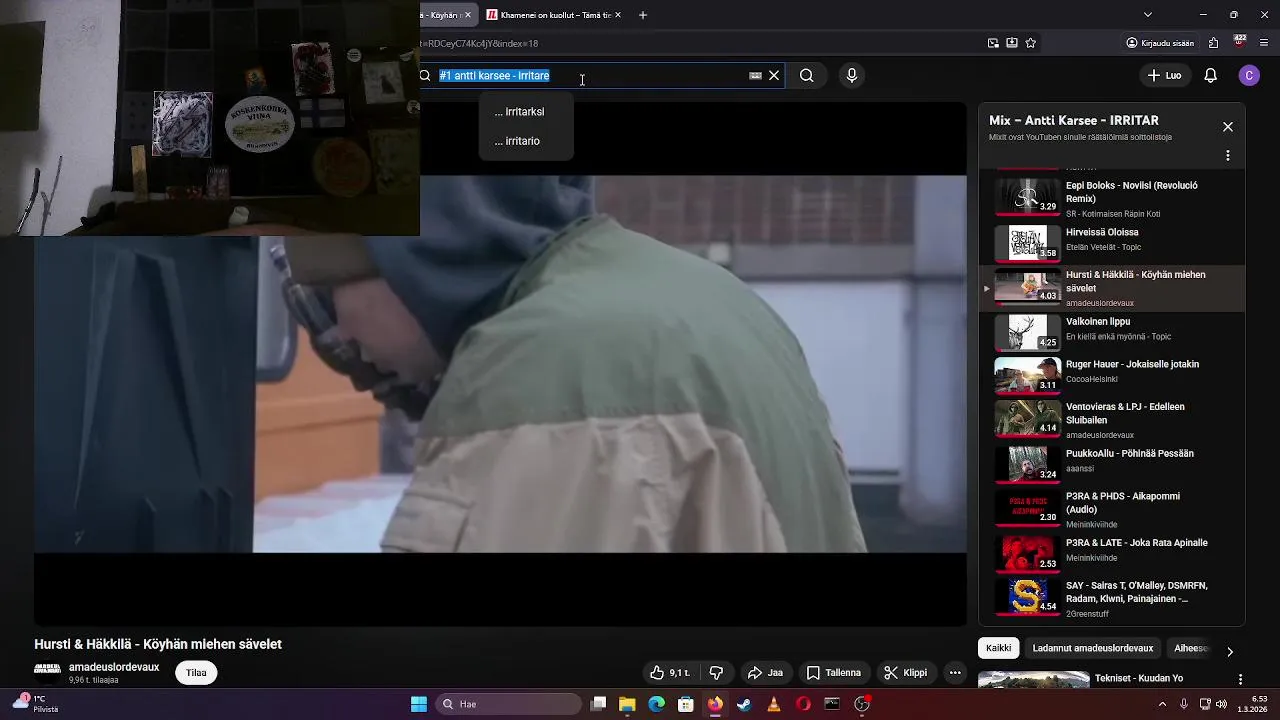Open VLC media player from taskbar
The image size is (1280, 720).
(773, 704)
